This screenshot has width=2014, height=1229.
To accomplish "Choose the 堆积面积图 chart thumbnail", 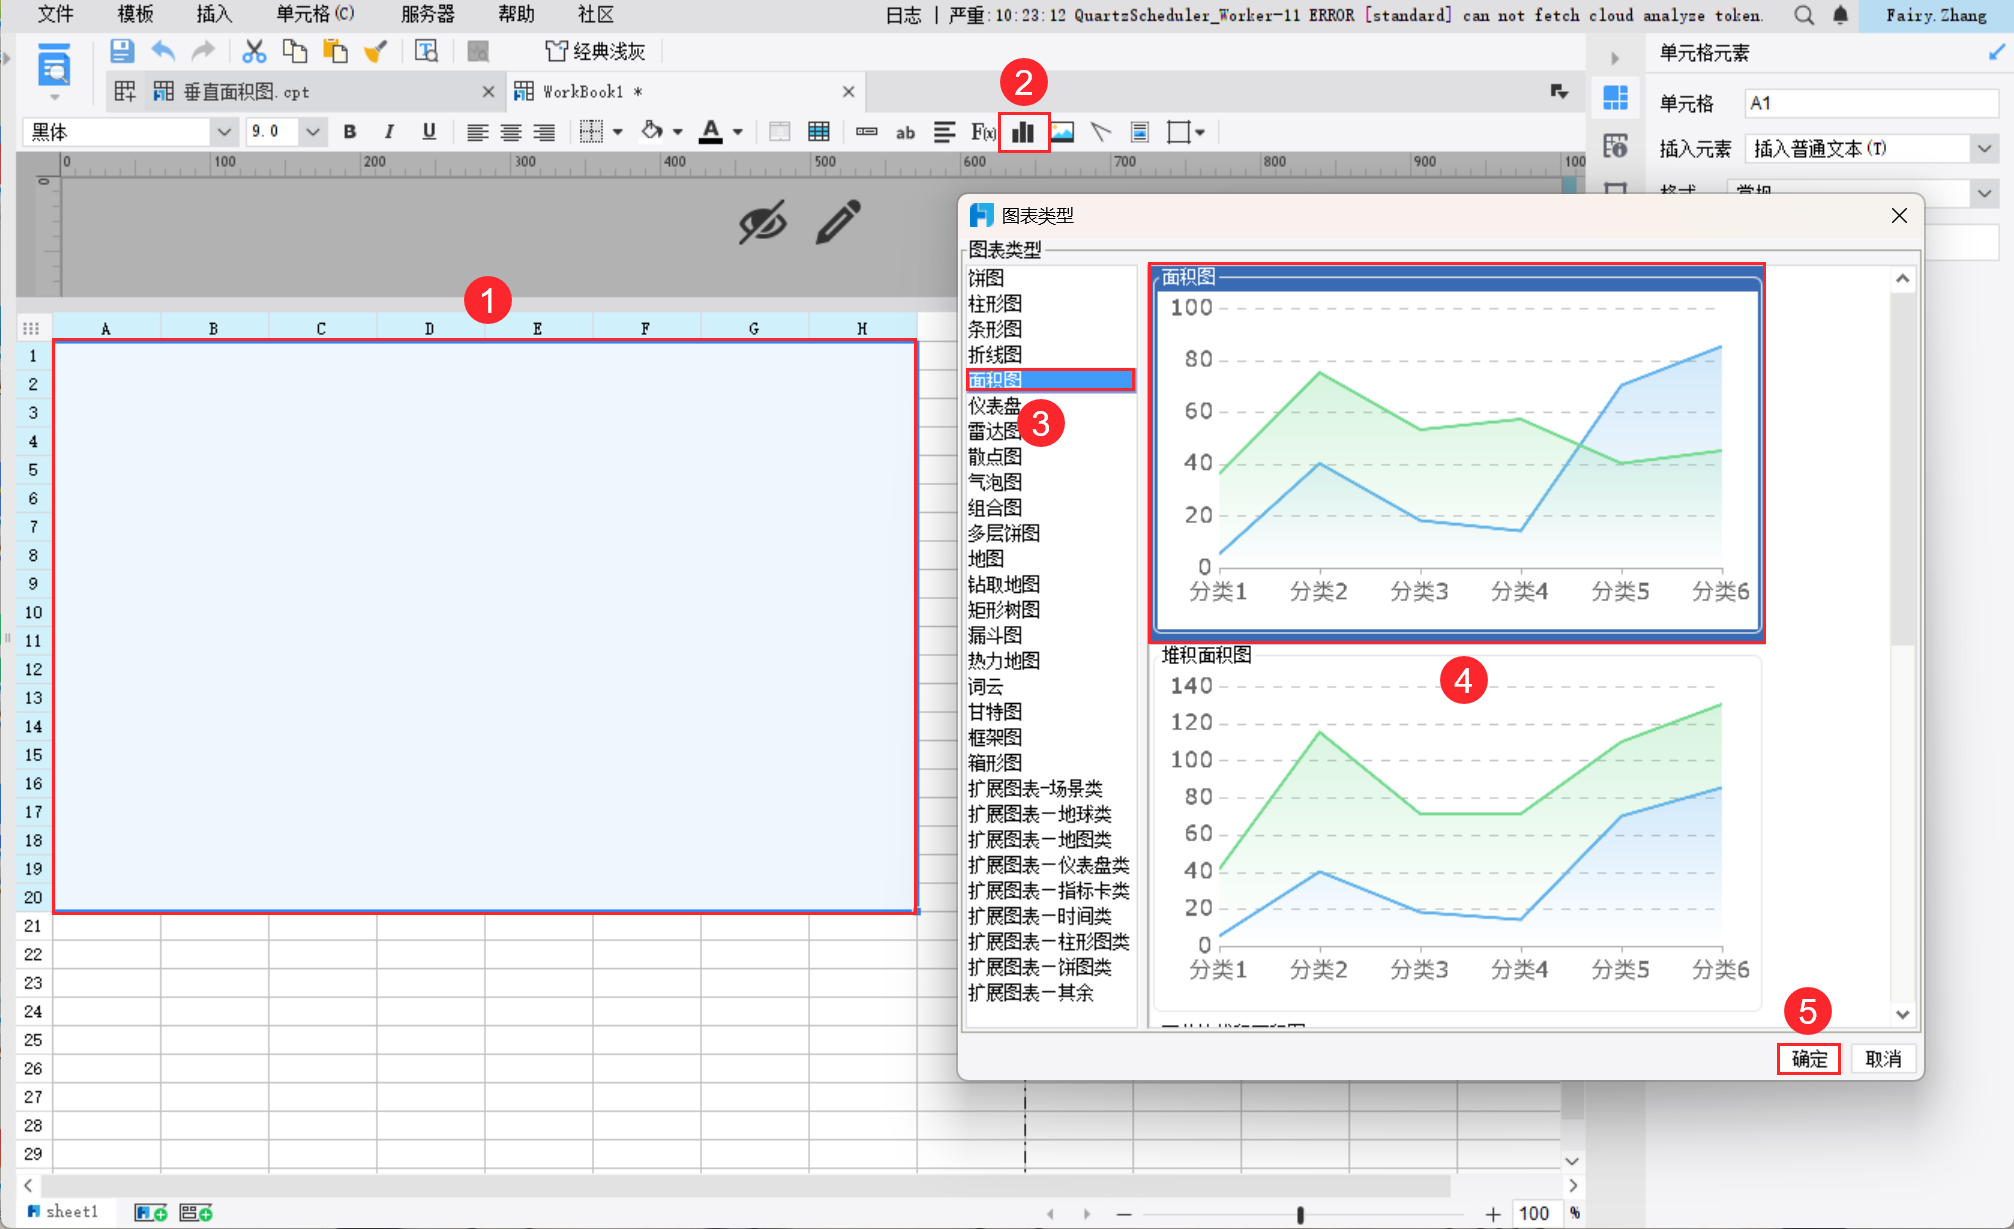I will (x=1456, y=829).
